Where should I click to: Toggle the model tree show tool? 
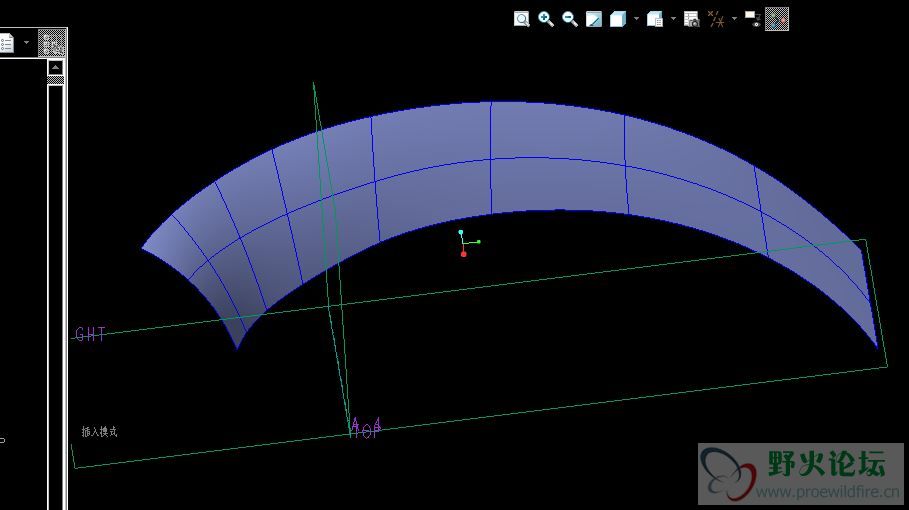click(52, 43)
